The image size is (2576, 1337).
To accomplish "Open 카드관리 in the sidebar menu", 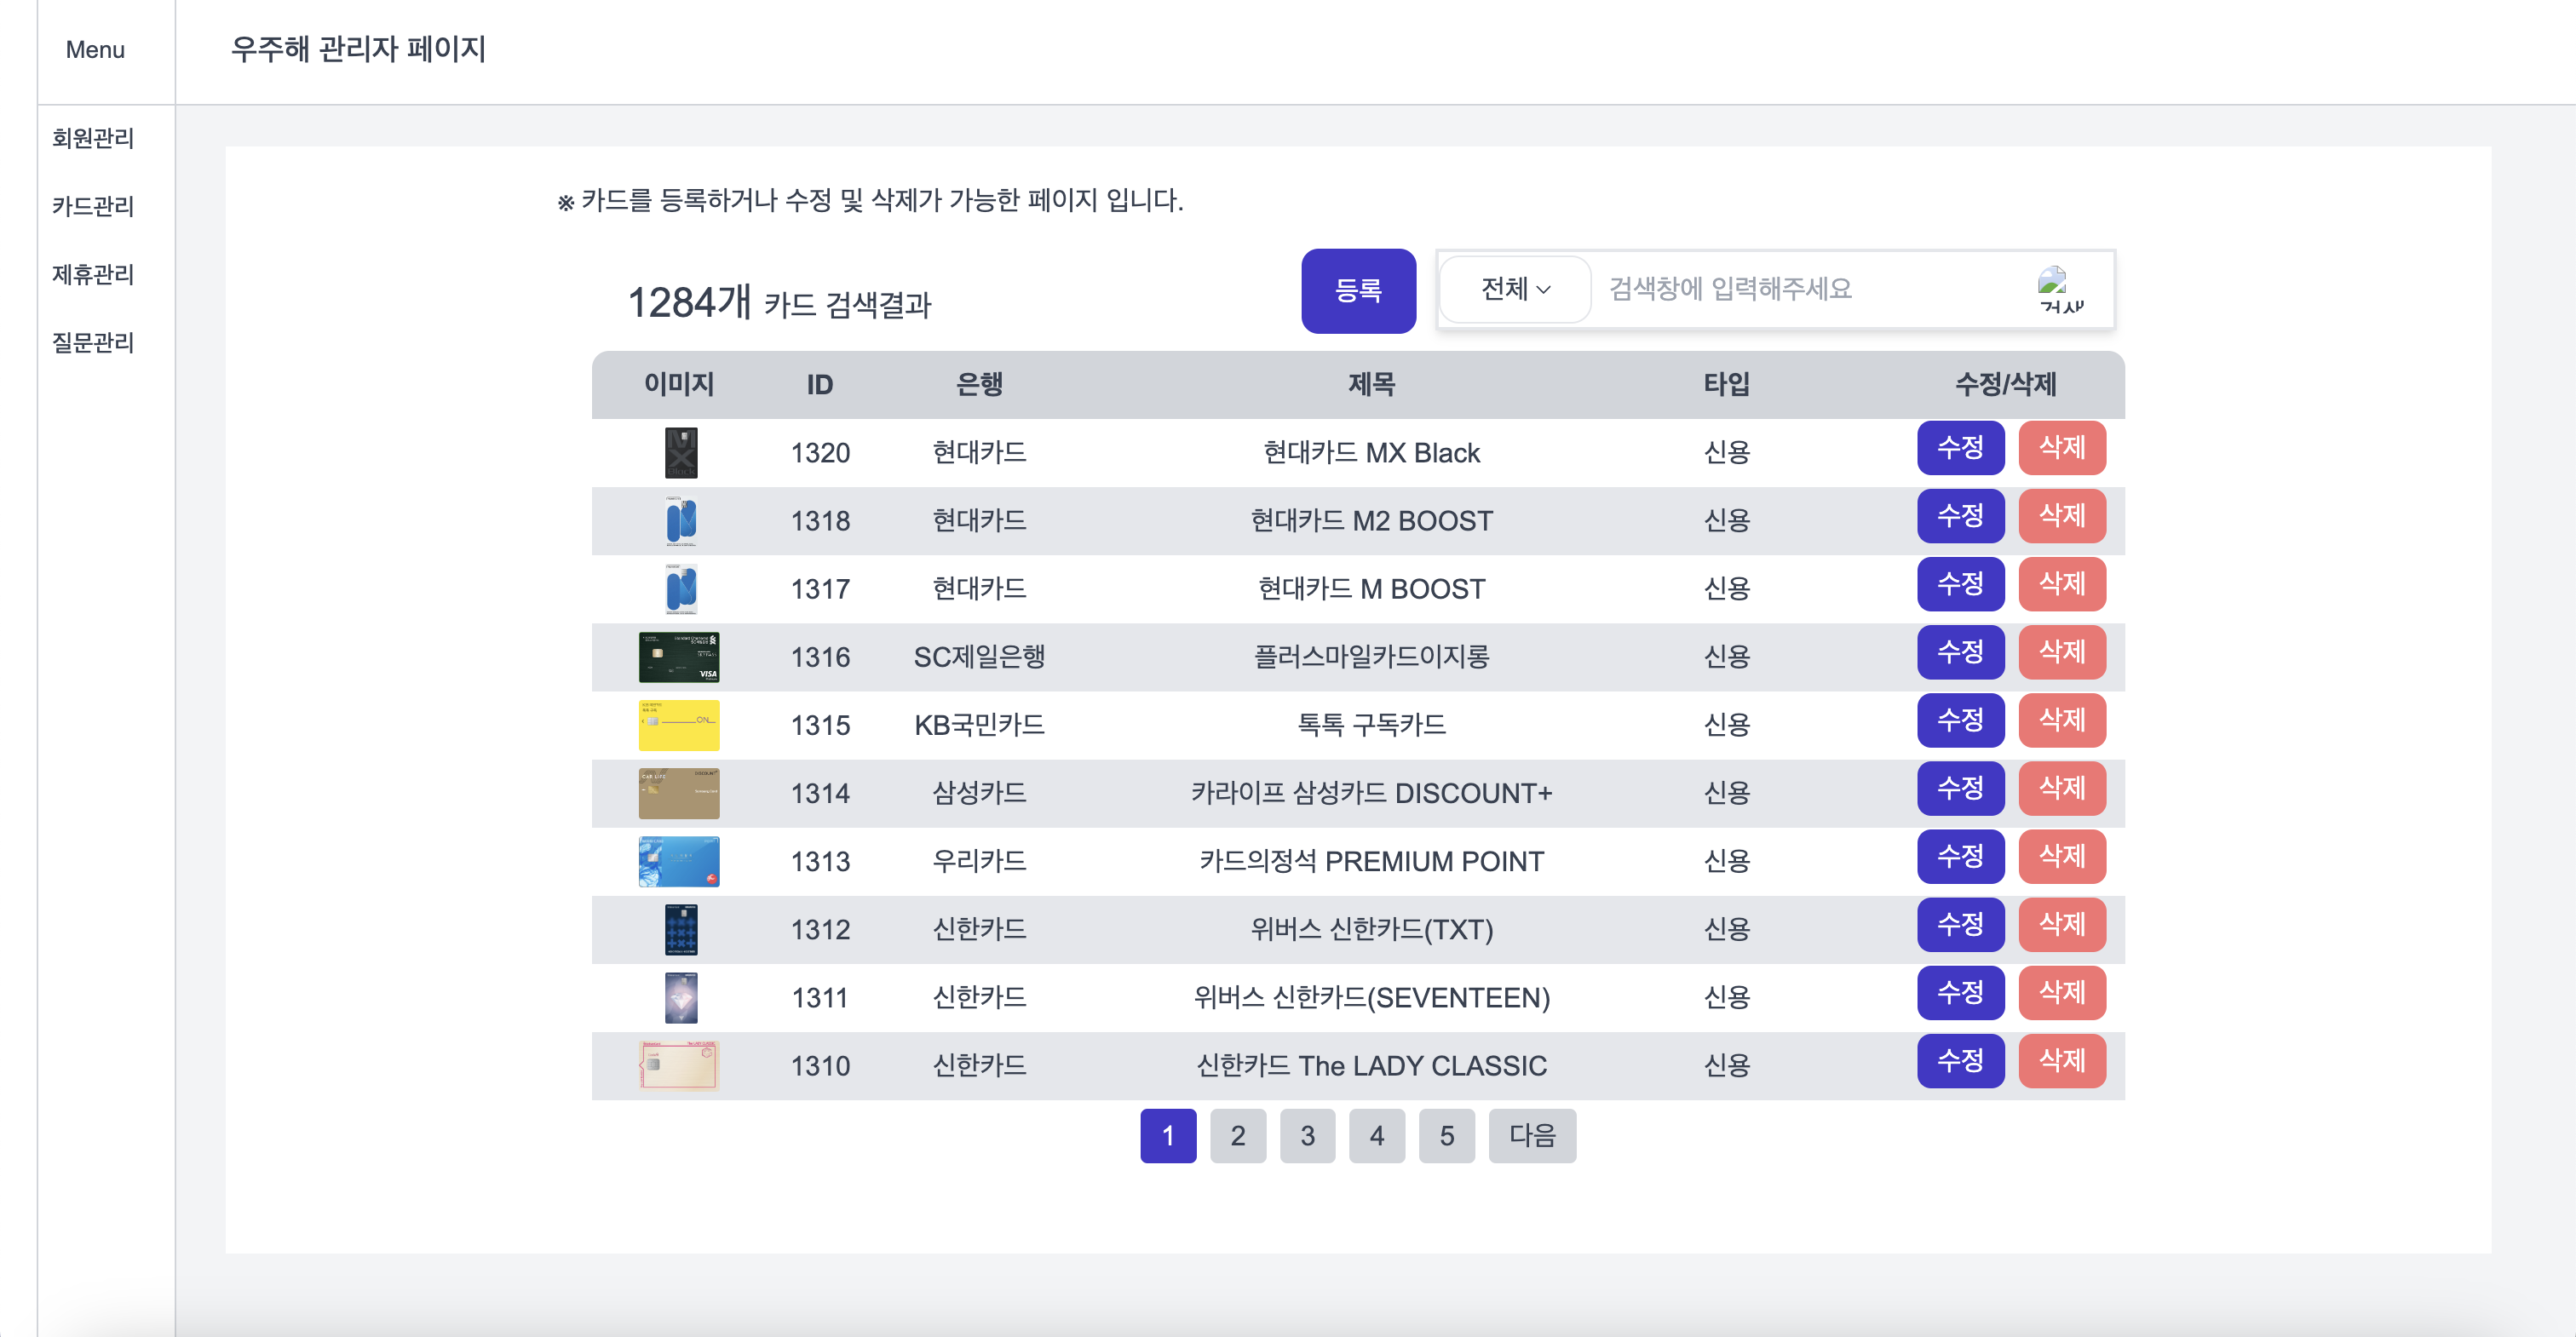I will (93, 206).
